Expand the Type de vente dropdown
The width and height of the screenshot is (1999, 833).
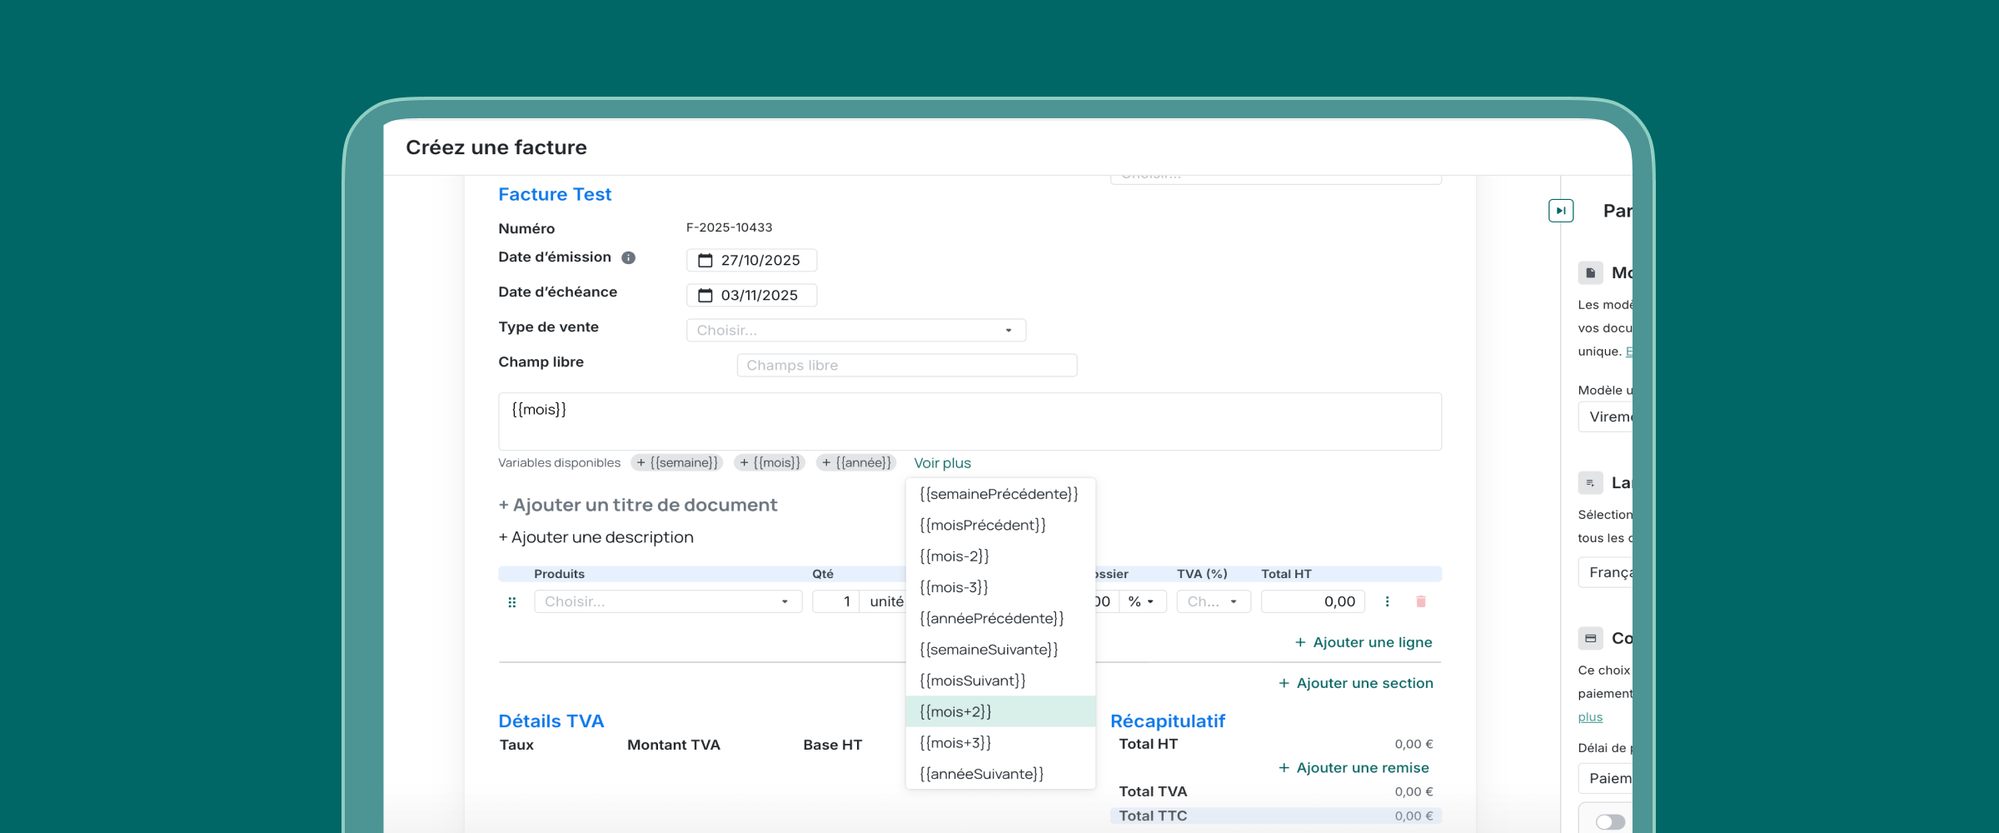[855, 330]
